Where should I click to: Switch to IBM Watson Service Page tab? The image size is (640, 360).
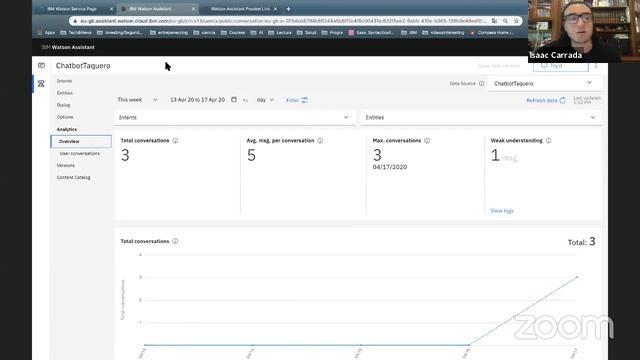pos(72,9)
